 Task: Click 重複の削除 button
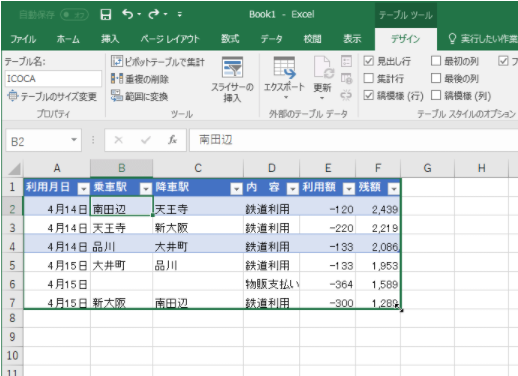pos(140,79)
